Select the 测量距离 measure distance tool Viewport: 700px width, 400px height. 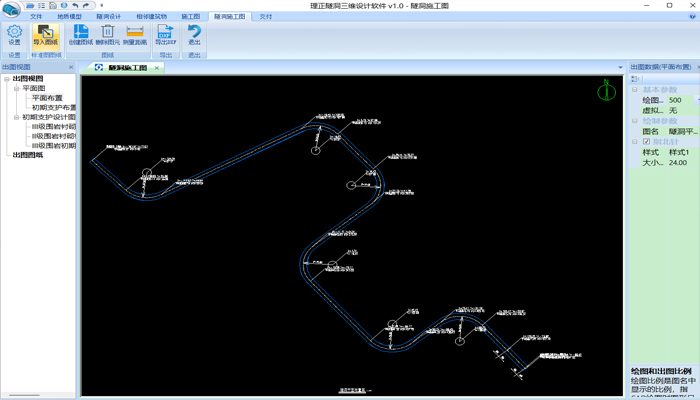[x=135, y=35]
